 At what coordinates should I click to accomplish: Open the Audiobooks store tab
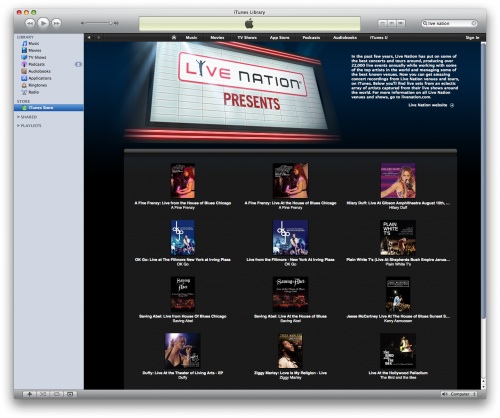(345, 38)
